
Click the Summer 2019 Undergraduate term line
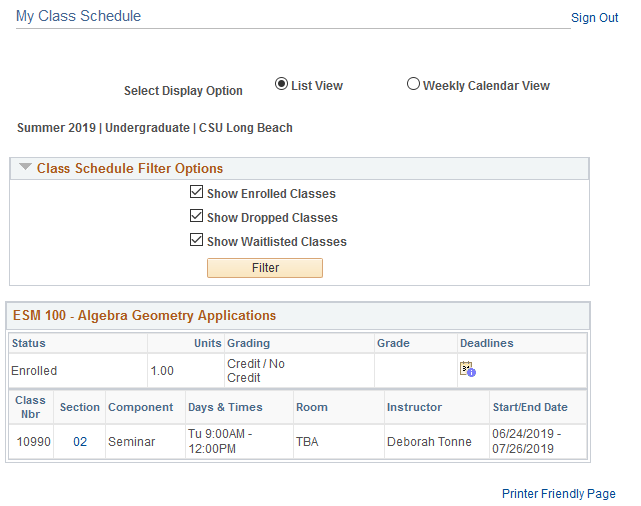155,128
